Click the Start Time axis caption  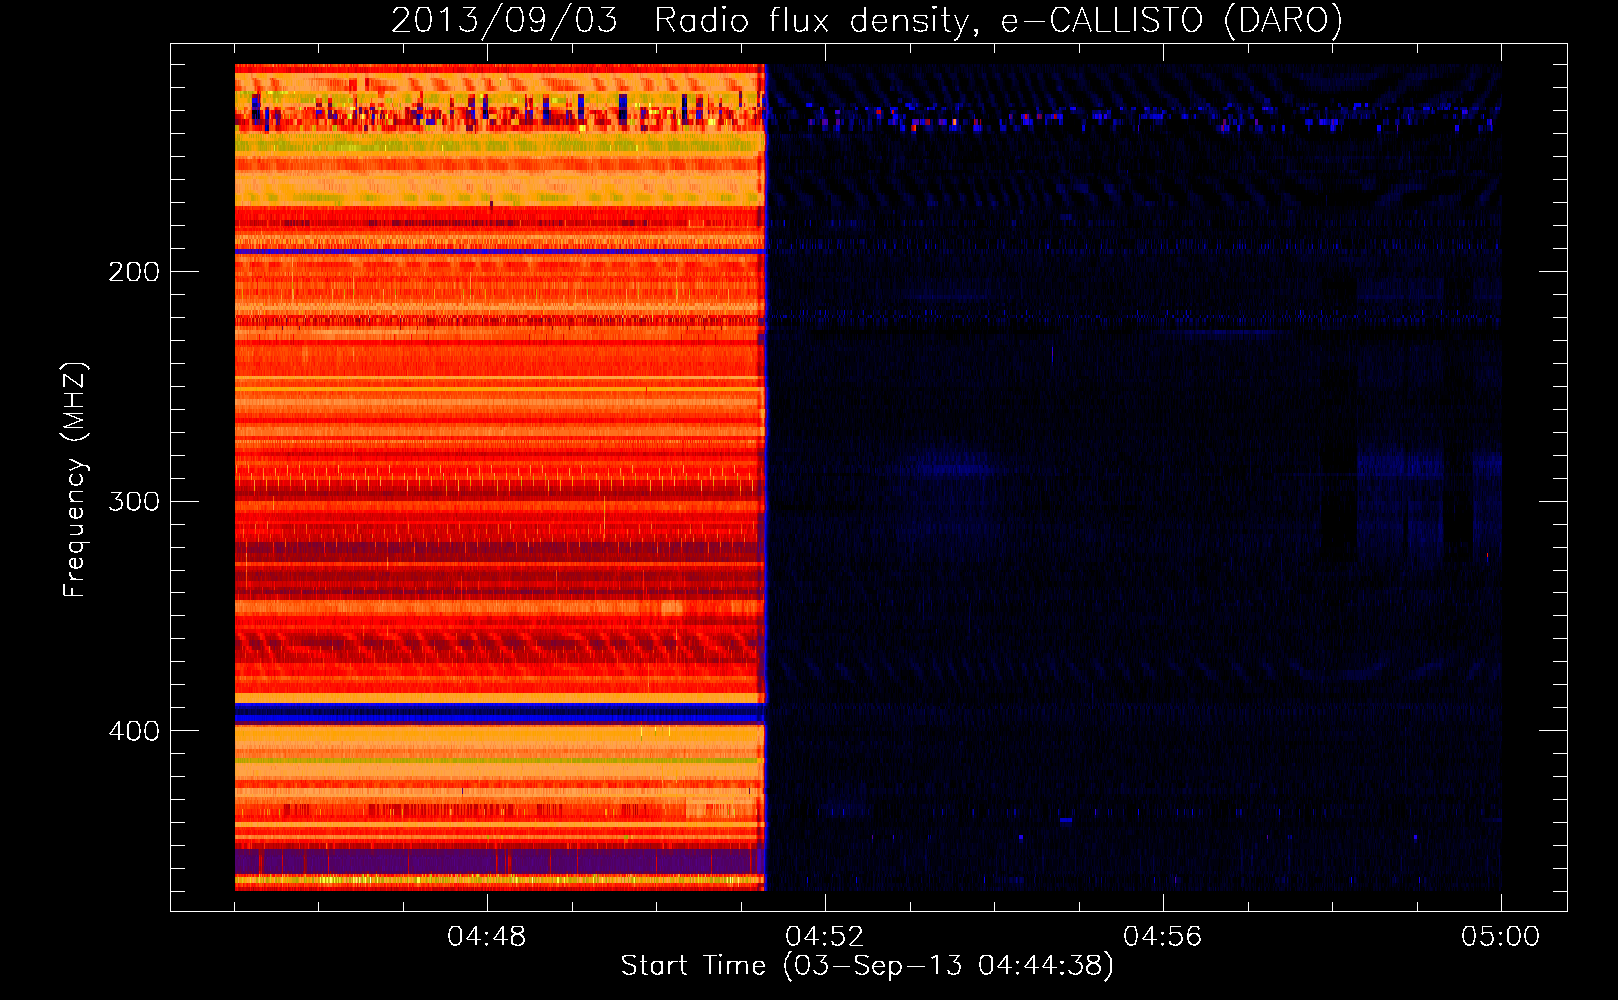click(x=867, y=966)
